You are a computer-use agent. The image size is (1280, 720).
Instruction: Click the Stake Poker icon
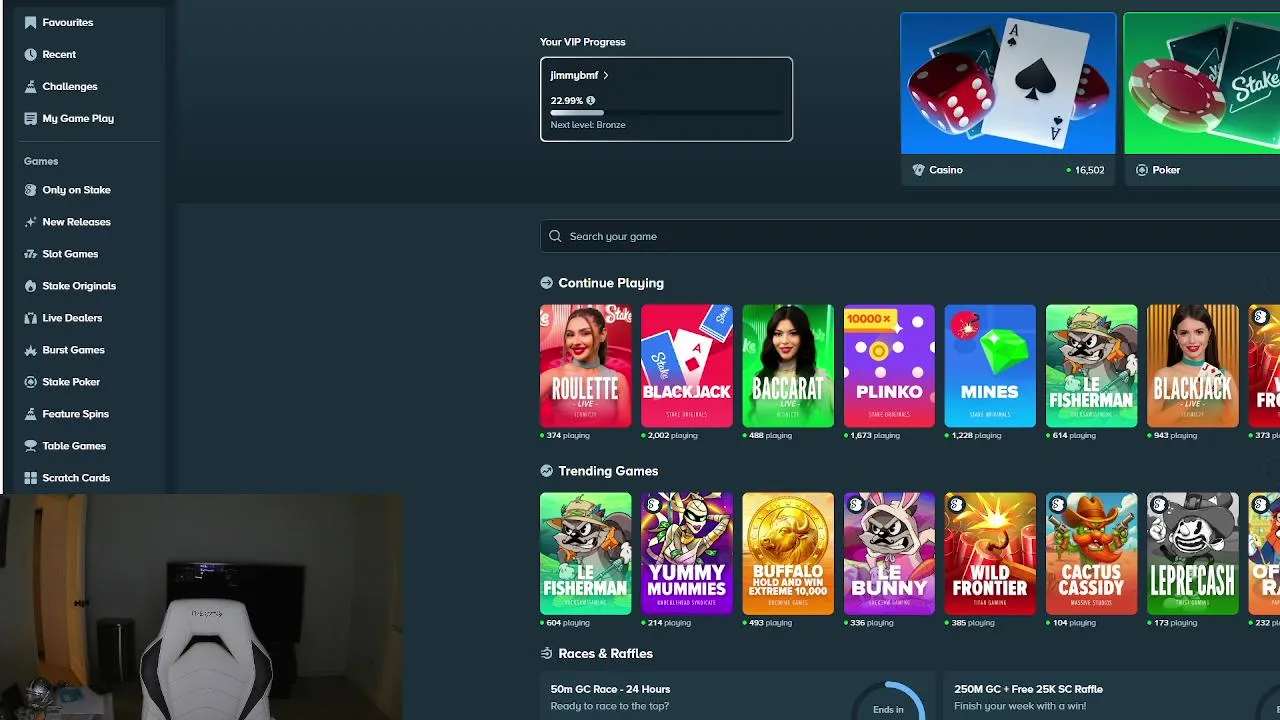(30, 382)
